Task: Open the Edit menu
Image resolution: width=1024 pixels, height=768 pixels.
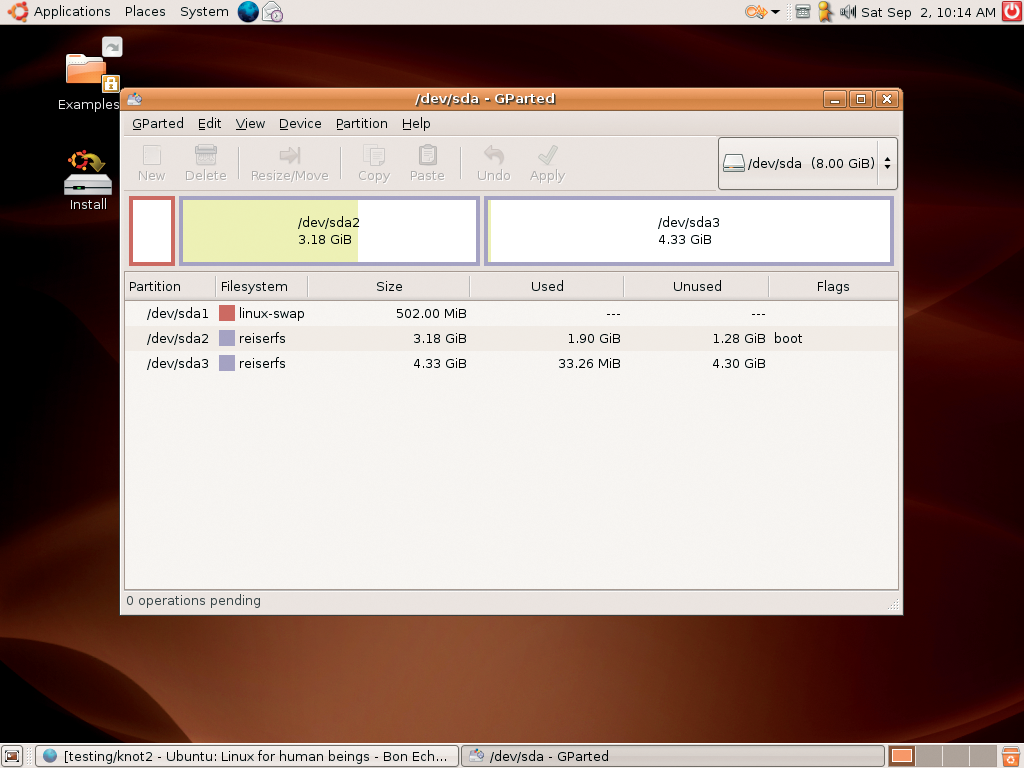Action: 210,123
